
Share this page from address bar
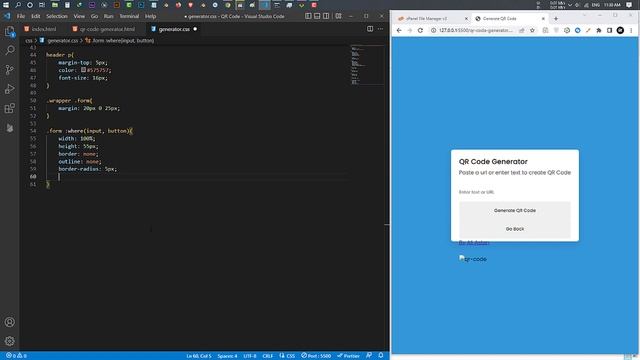(522, 30)
